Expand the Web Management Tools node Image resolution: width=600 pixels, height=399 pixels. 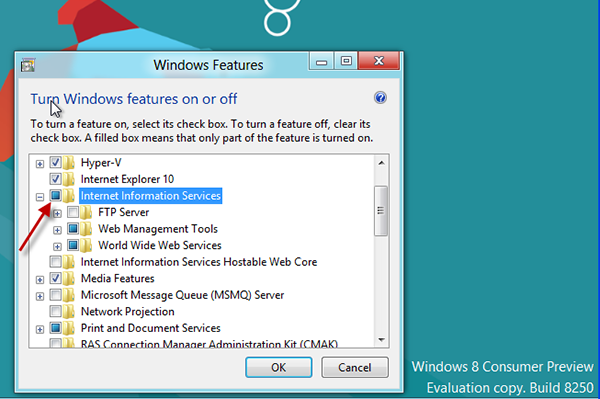[57, 230]
